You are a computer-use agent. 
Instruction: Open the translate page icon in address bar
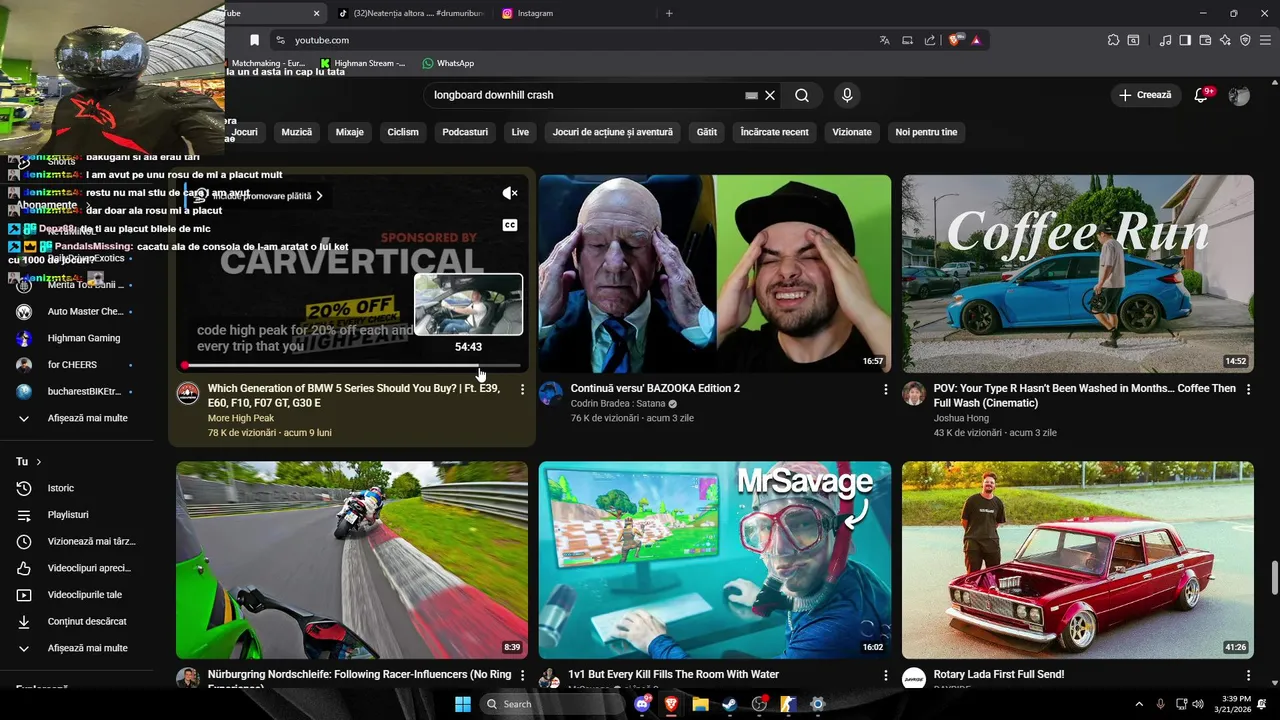(x=884, y=40)
